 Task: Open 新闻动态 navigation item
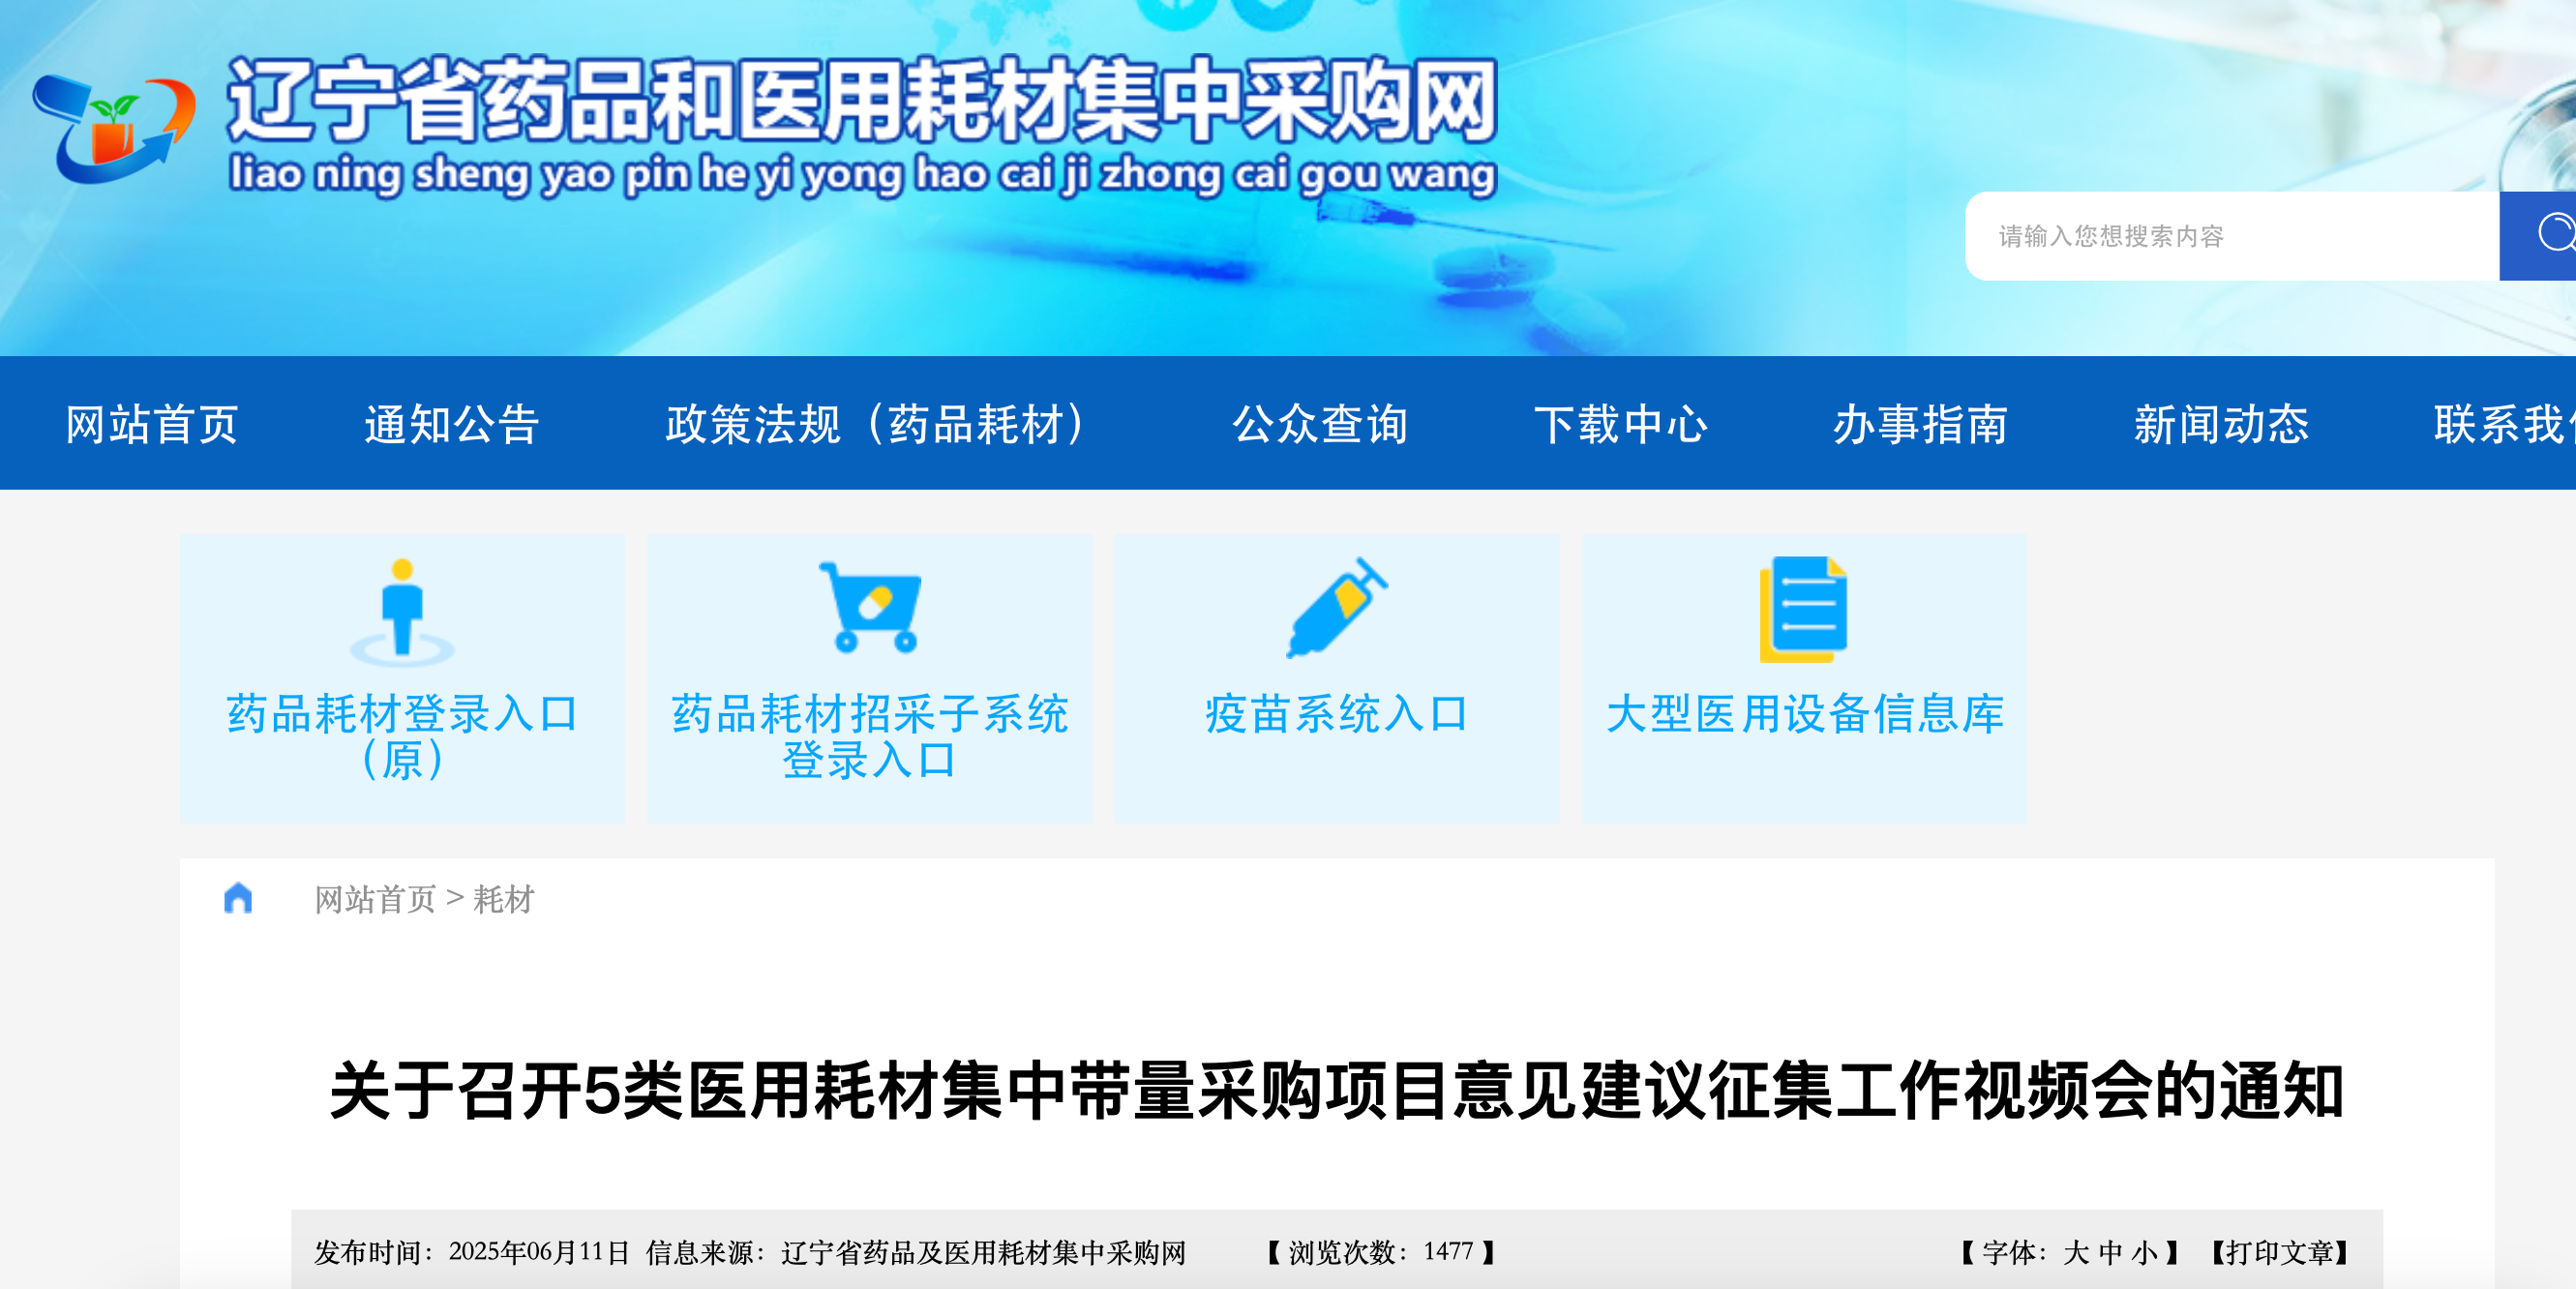pos(2221,424)
